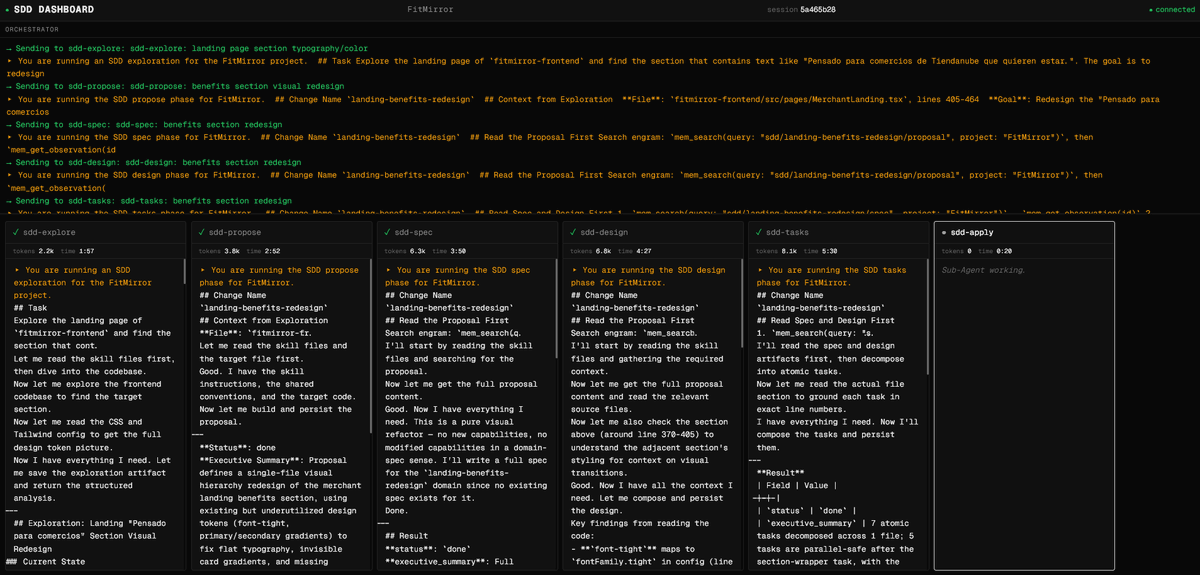The image size is (1200, 575).
Task: Open the sdd-propose agent card title
Action: pyautogui.click(x=236, y=232)
